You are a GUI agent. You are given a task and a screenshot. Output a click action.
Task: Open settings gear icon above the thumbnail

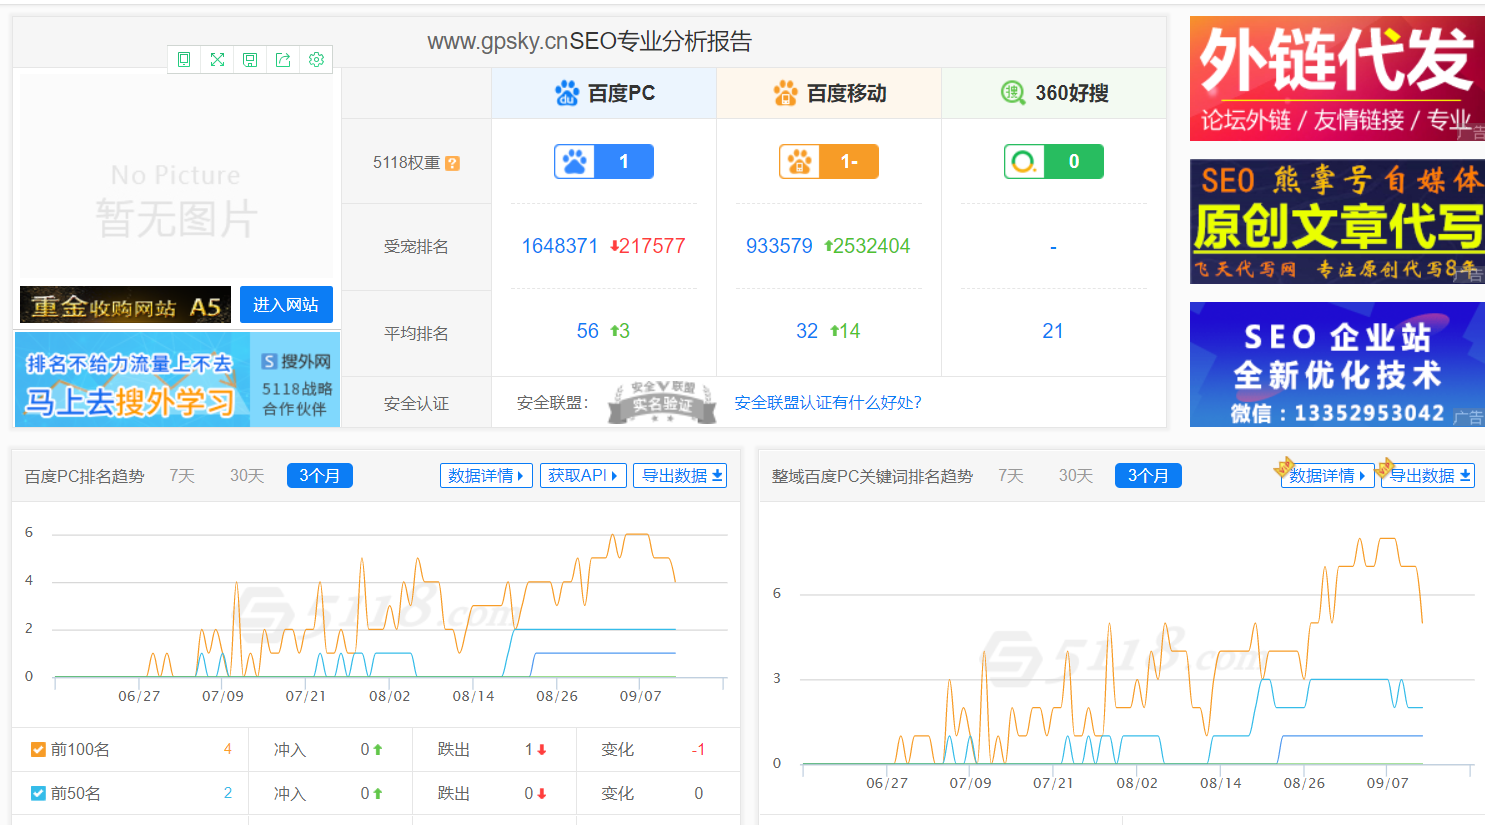click(316, 60)
